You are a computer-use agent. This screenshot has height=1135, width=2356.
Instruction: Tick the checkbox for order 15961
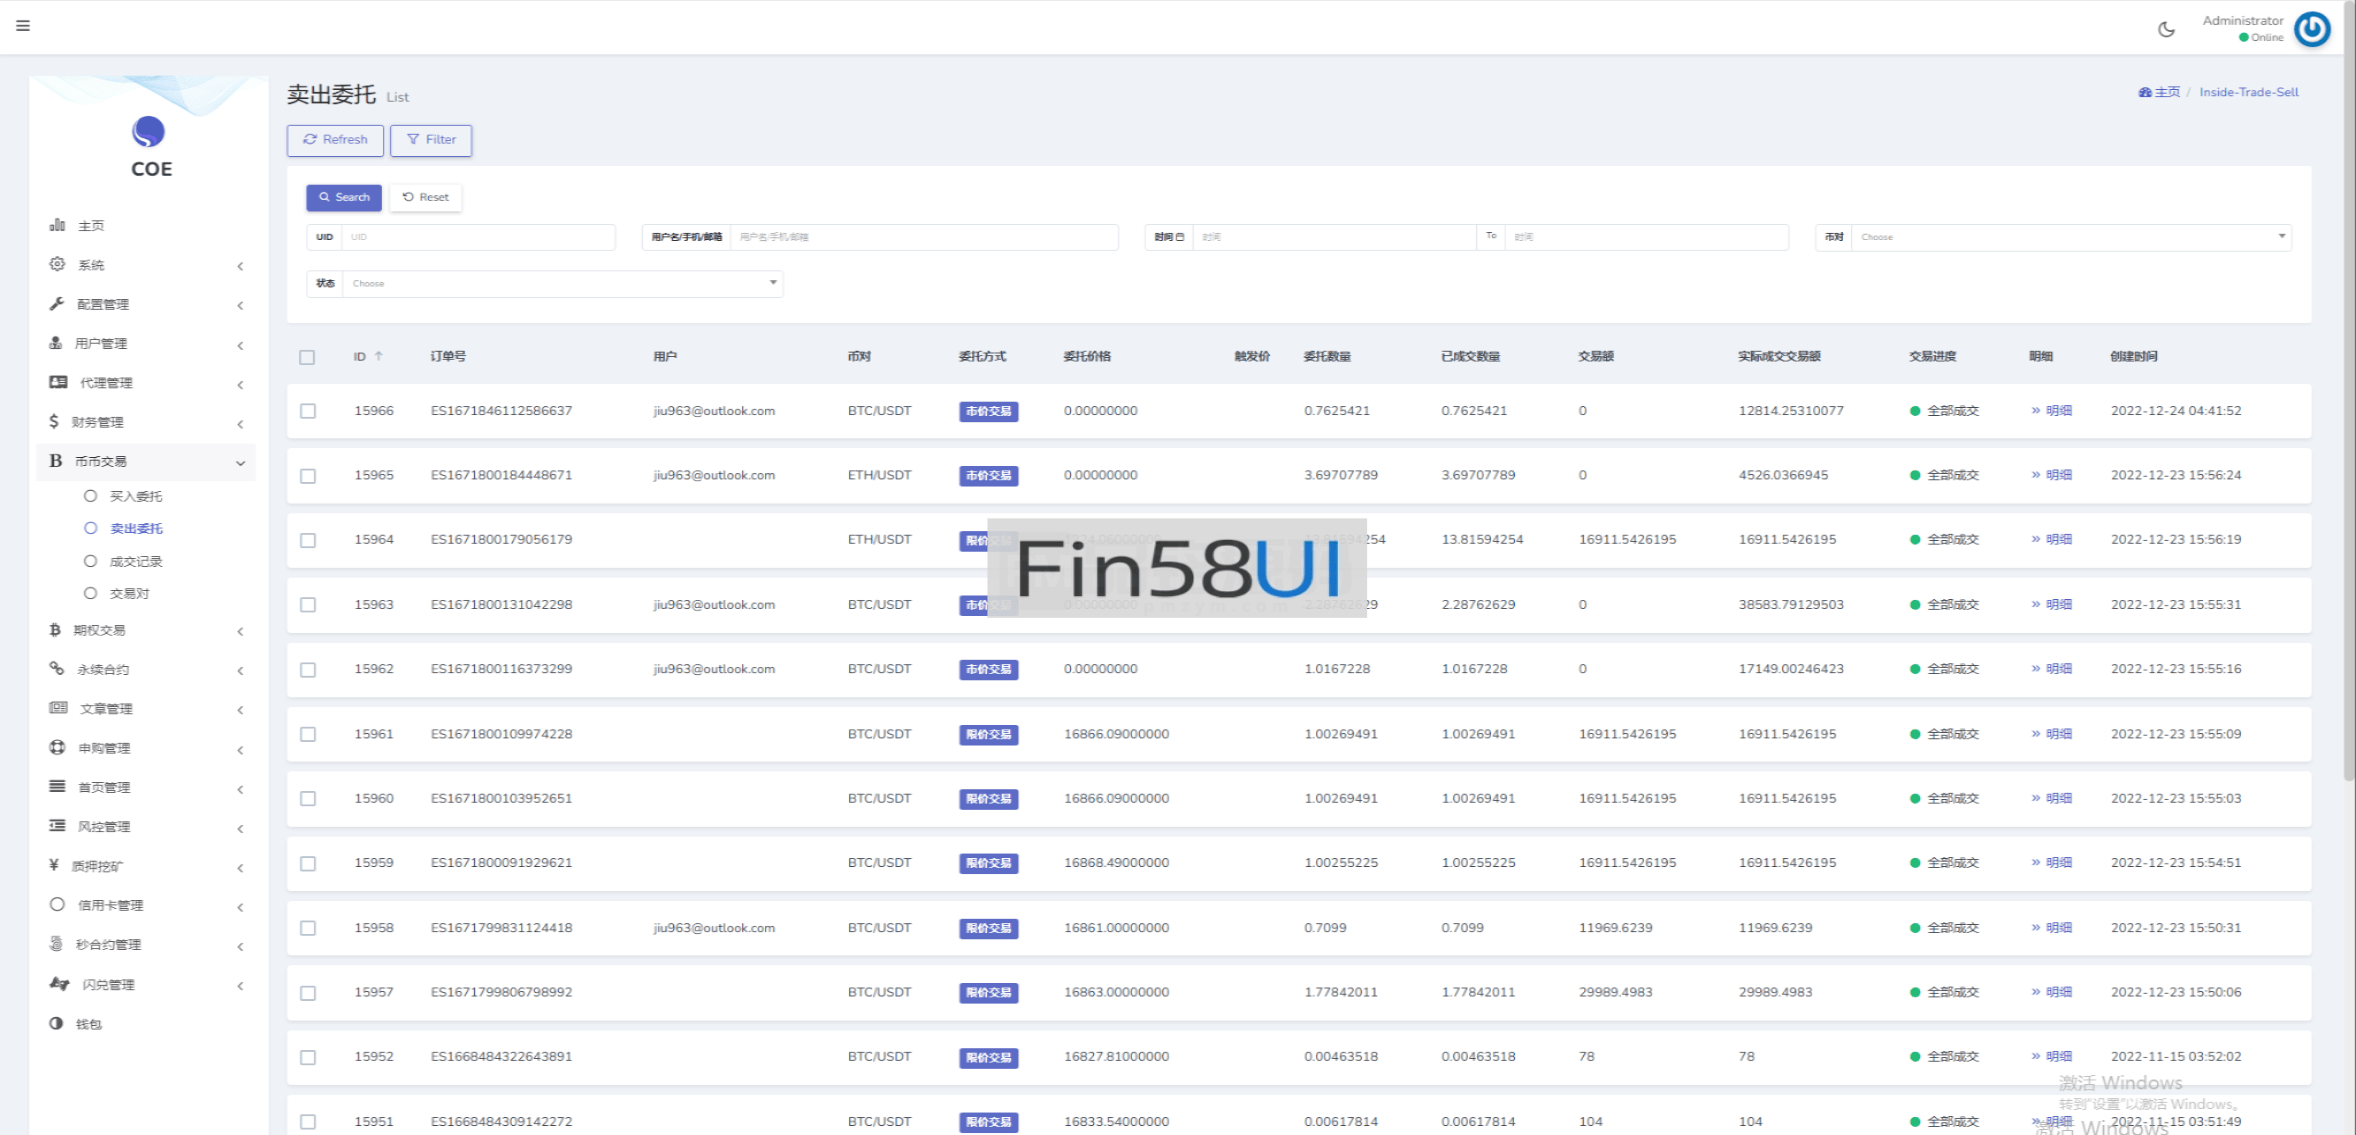coord(308,734)
